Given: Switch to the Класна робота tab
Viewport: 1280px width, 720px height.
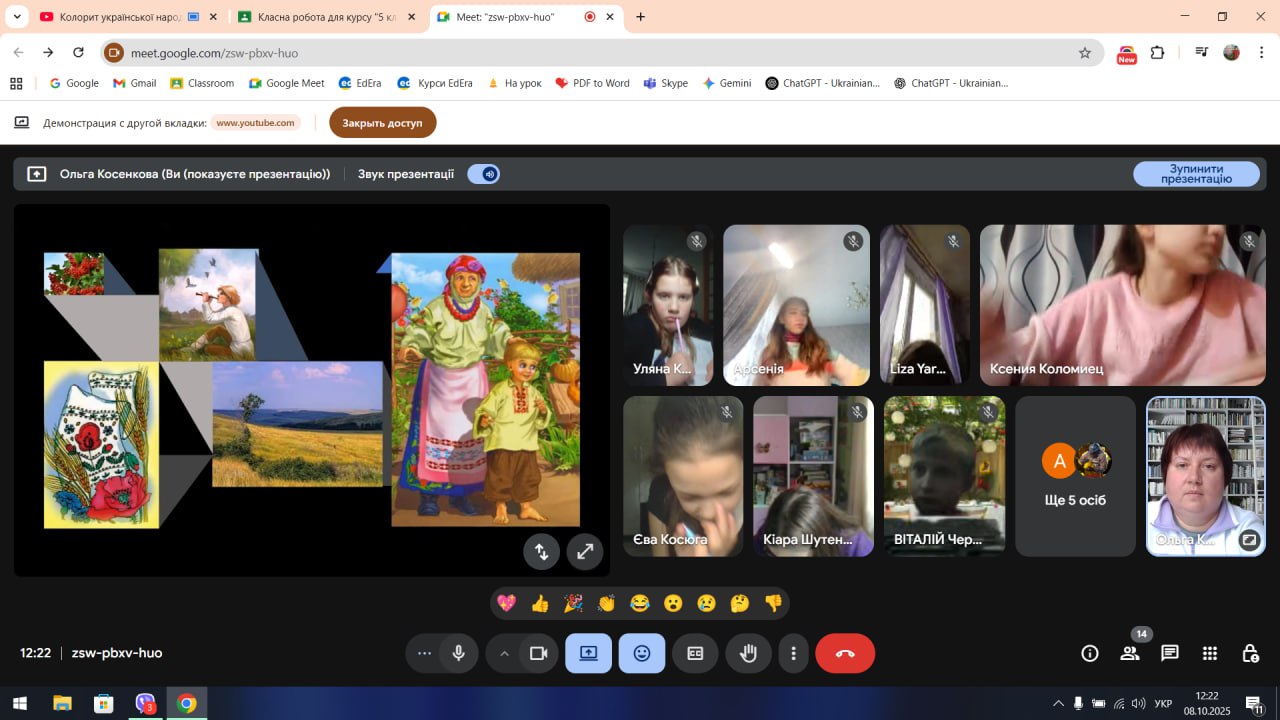Looking at the screenshot, I should [x=320, y=17].
